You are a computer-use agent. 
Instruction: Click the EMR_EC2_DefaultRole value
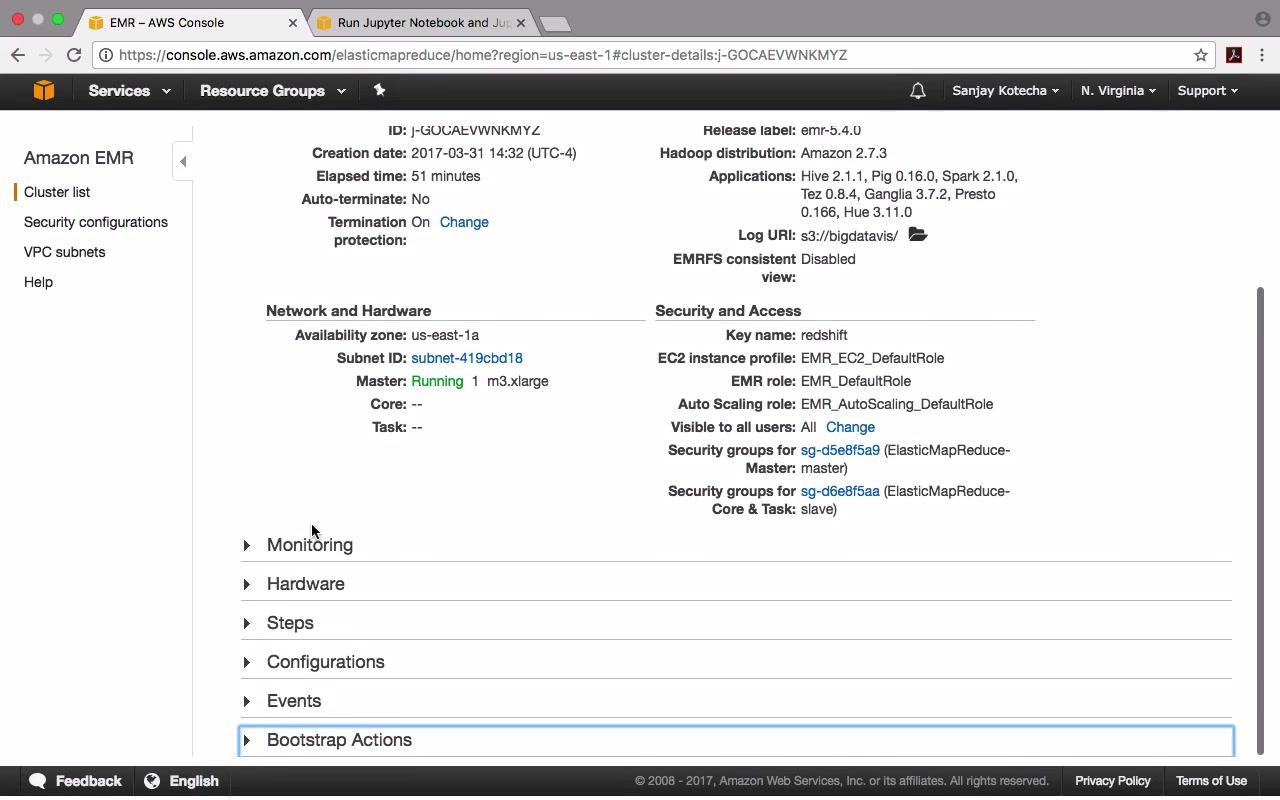(x=872, y=358)
